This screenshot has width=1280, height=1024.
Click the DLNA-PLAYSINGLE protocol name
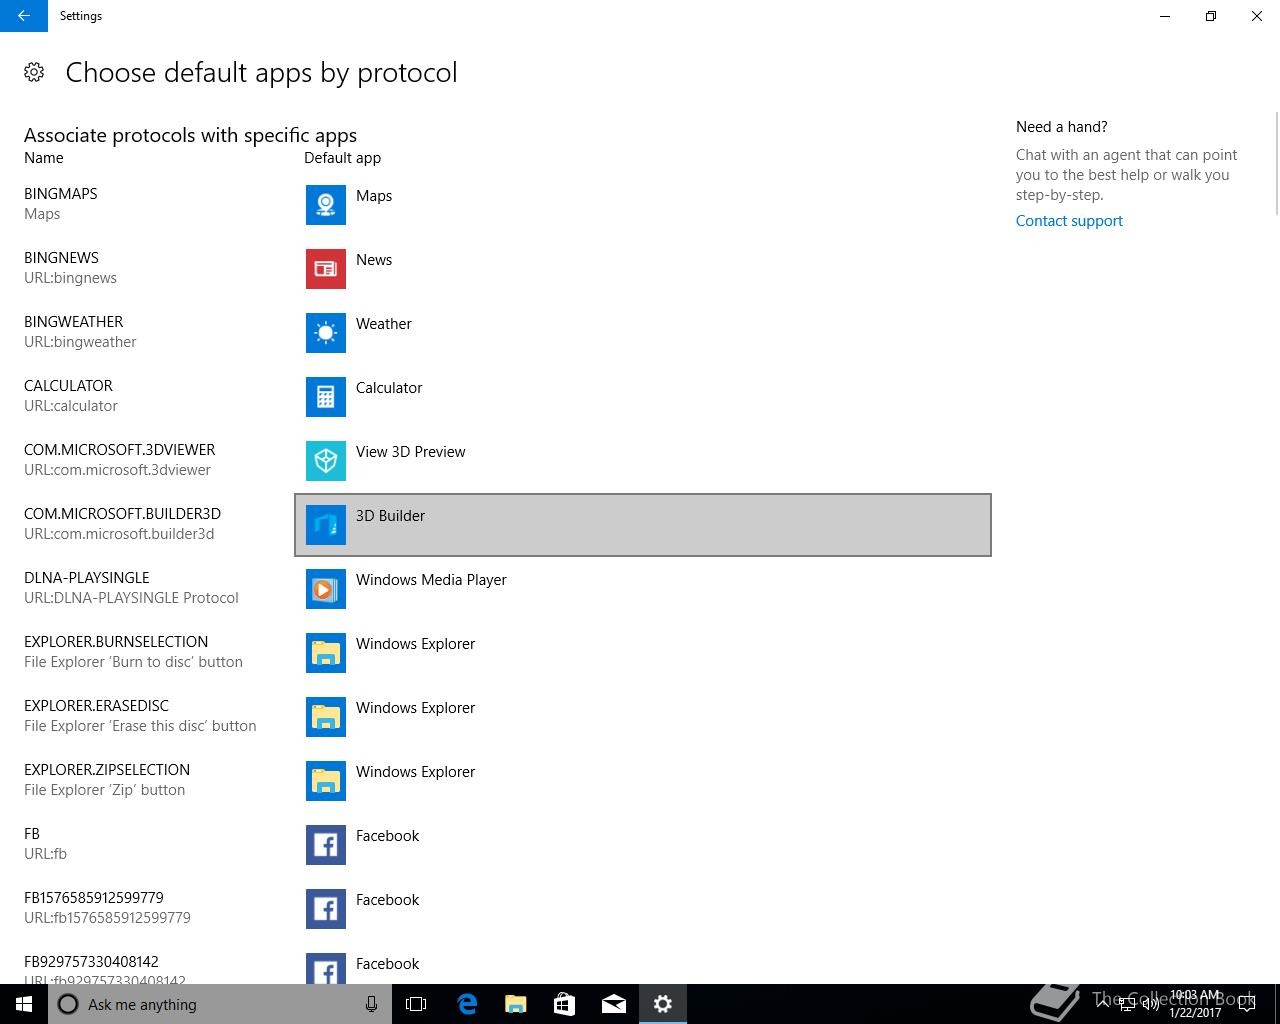point(87,578)
